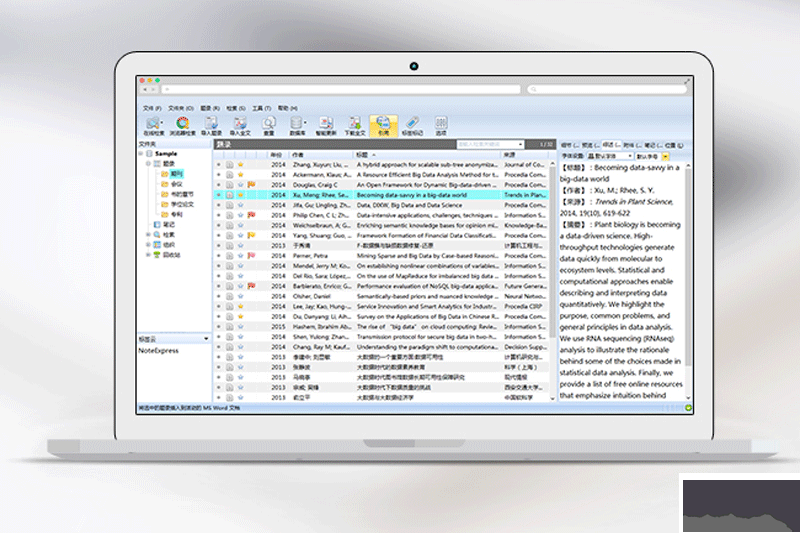Click the highlighted 引用 cite toolbar icon
This screenshot has height=533, width=800.
(x=384, y=125)
